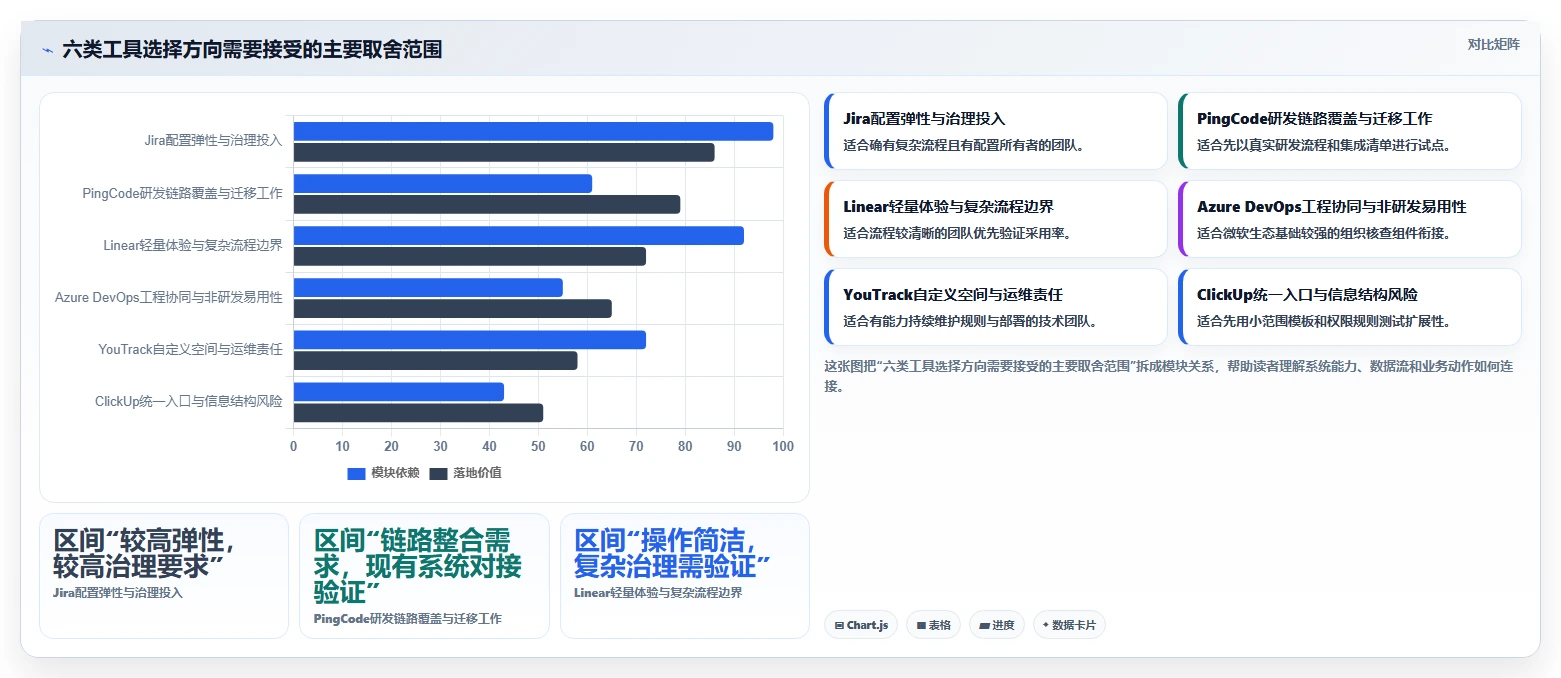Click the 对比矩阵 label

coord(1493,44)
